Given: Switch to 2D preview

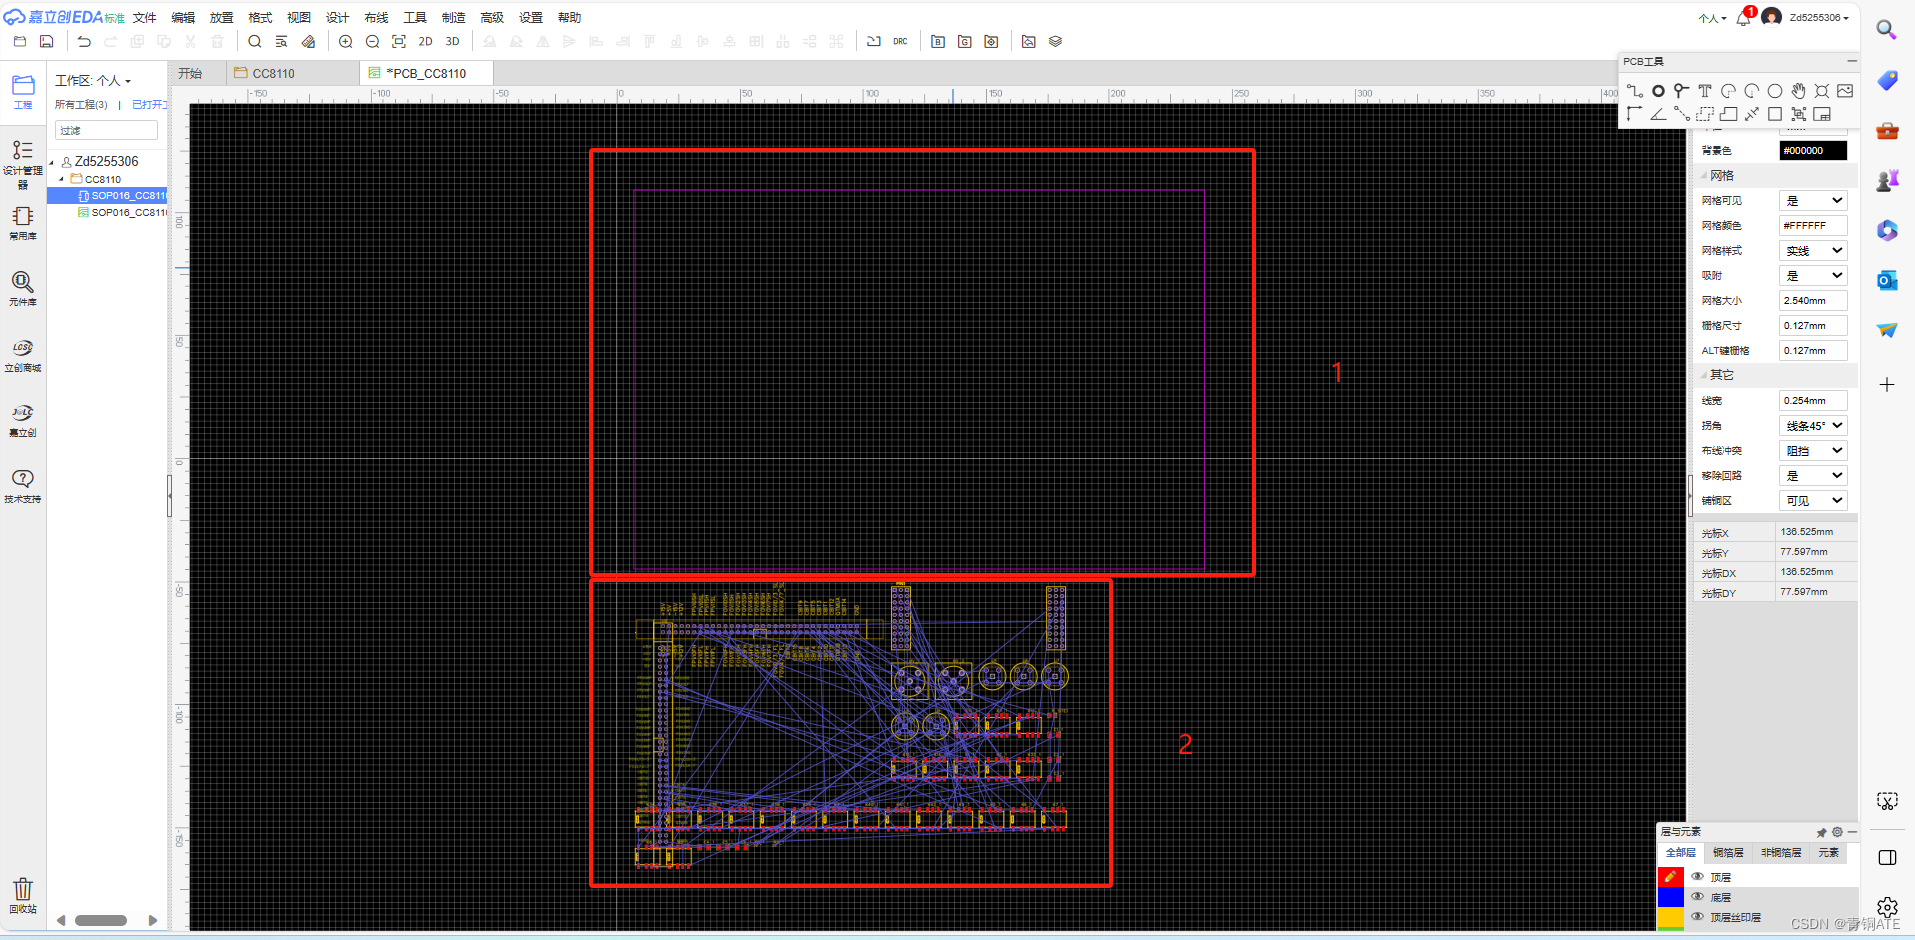Looking at the screenshot, I should (426, 41).
